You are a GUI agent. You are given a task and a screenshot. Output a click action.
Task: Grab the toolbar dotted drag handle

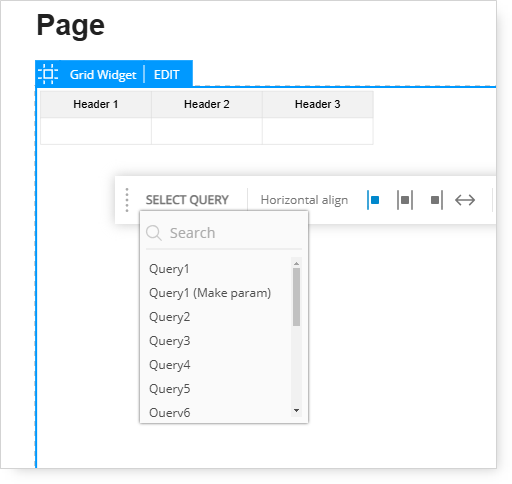pyautogui.click(x=127, y=200)
